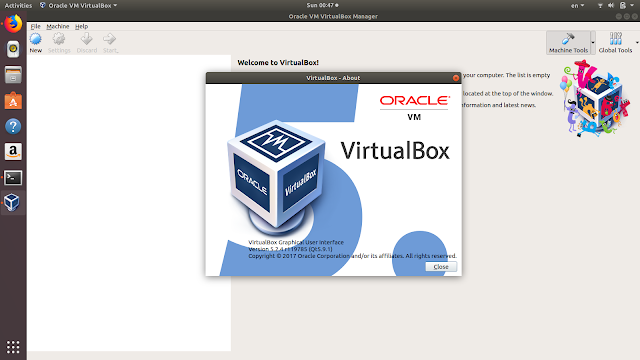Open the Help menu
Image resolution: width=640 pixels, height=360 pixels.
(81, 26)
